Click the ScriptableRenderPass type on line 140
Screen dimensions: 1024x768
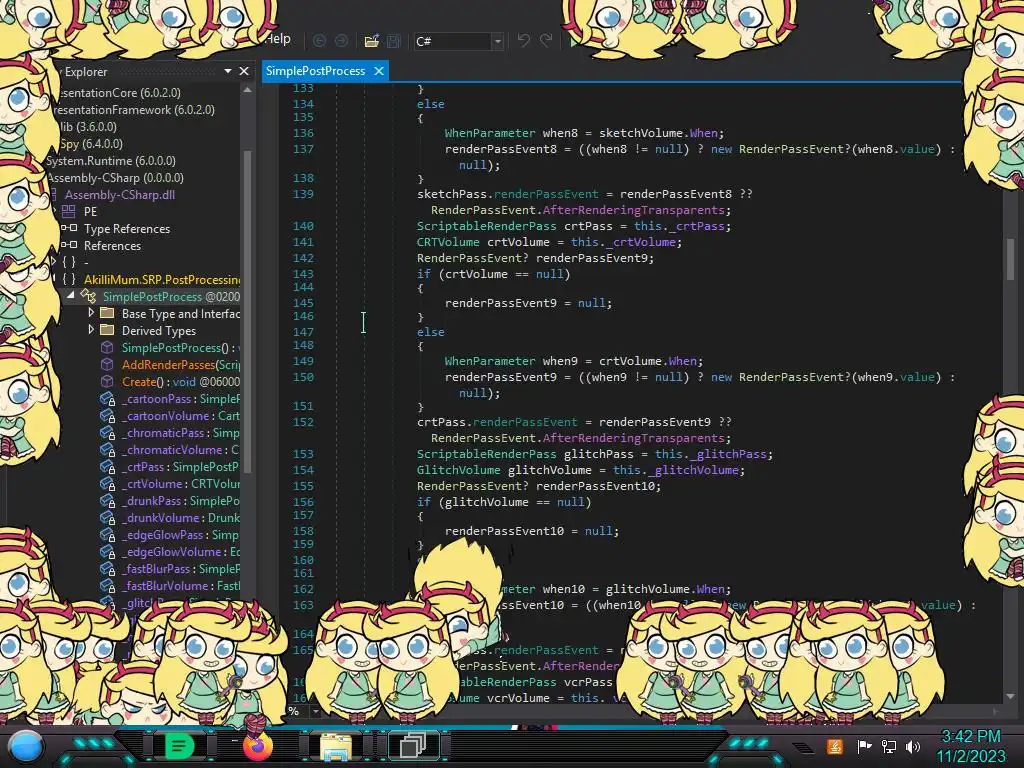[487, 226]
